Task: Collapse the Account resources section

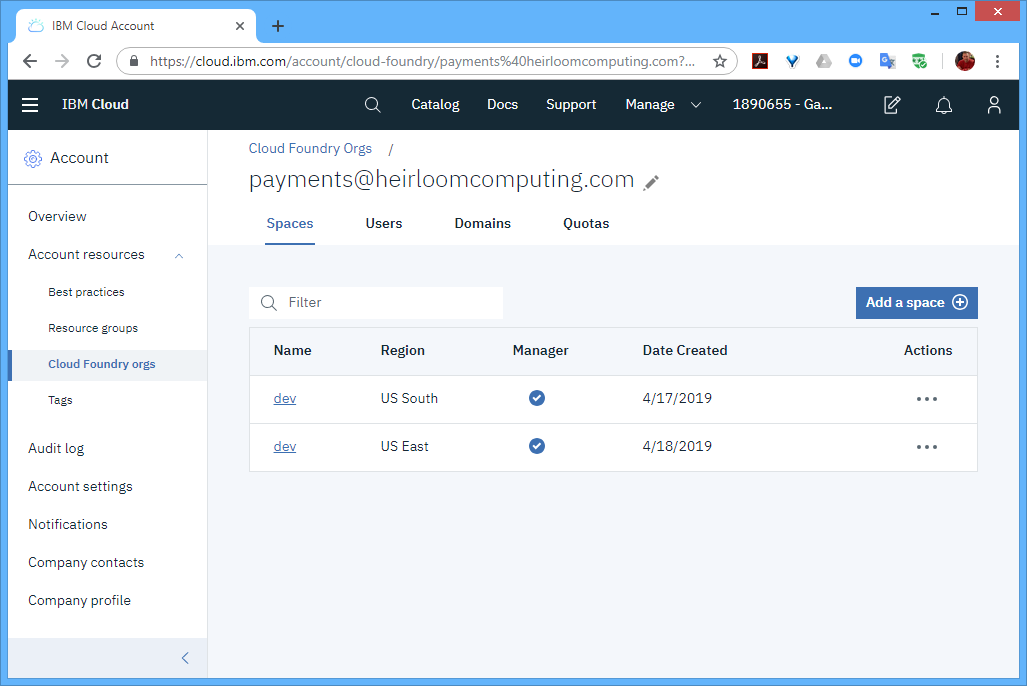Action: (x=179, y=256)
